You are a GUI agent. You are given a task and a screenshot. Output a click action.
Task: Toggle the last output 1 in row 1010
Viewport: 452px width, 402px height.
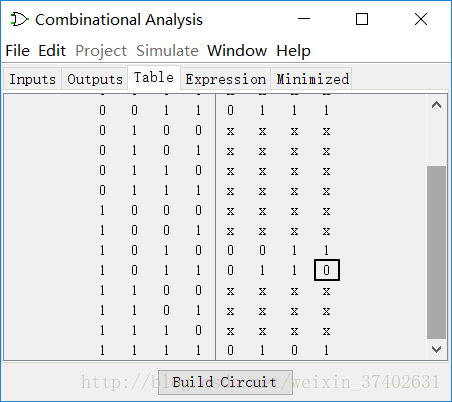pyautogui.click(x=326, y=250)
